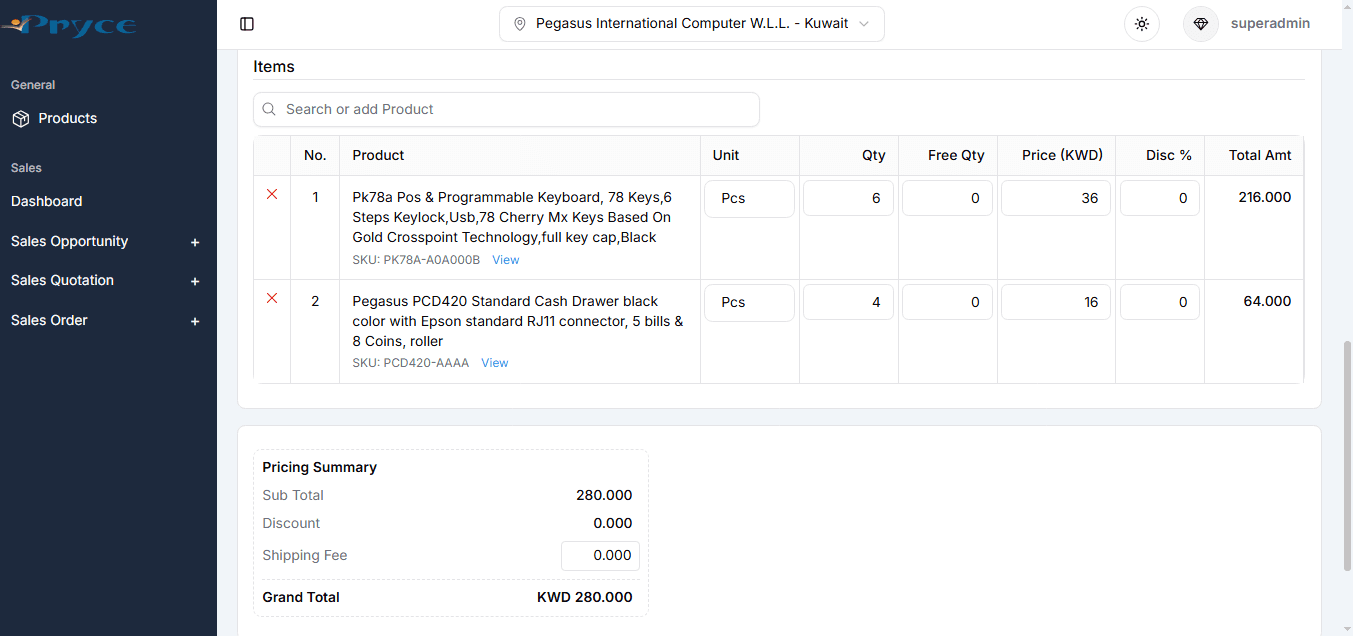Open View link for PCD420 cash drawer
Image resolution: width=1353 pixels, height=636 pixels.
point(494,362)
